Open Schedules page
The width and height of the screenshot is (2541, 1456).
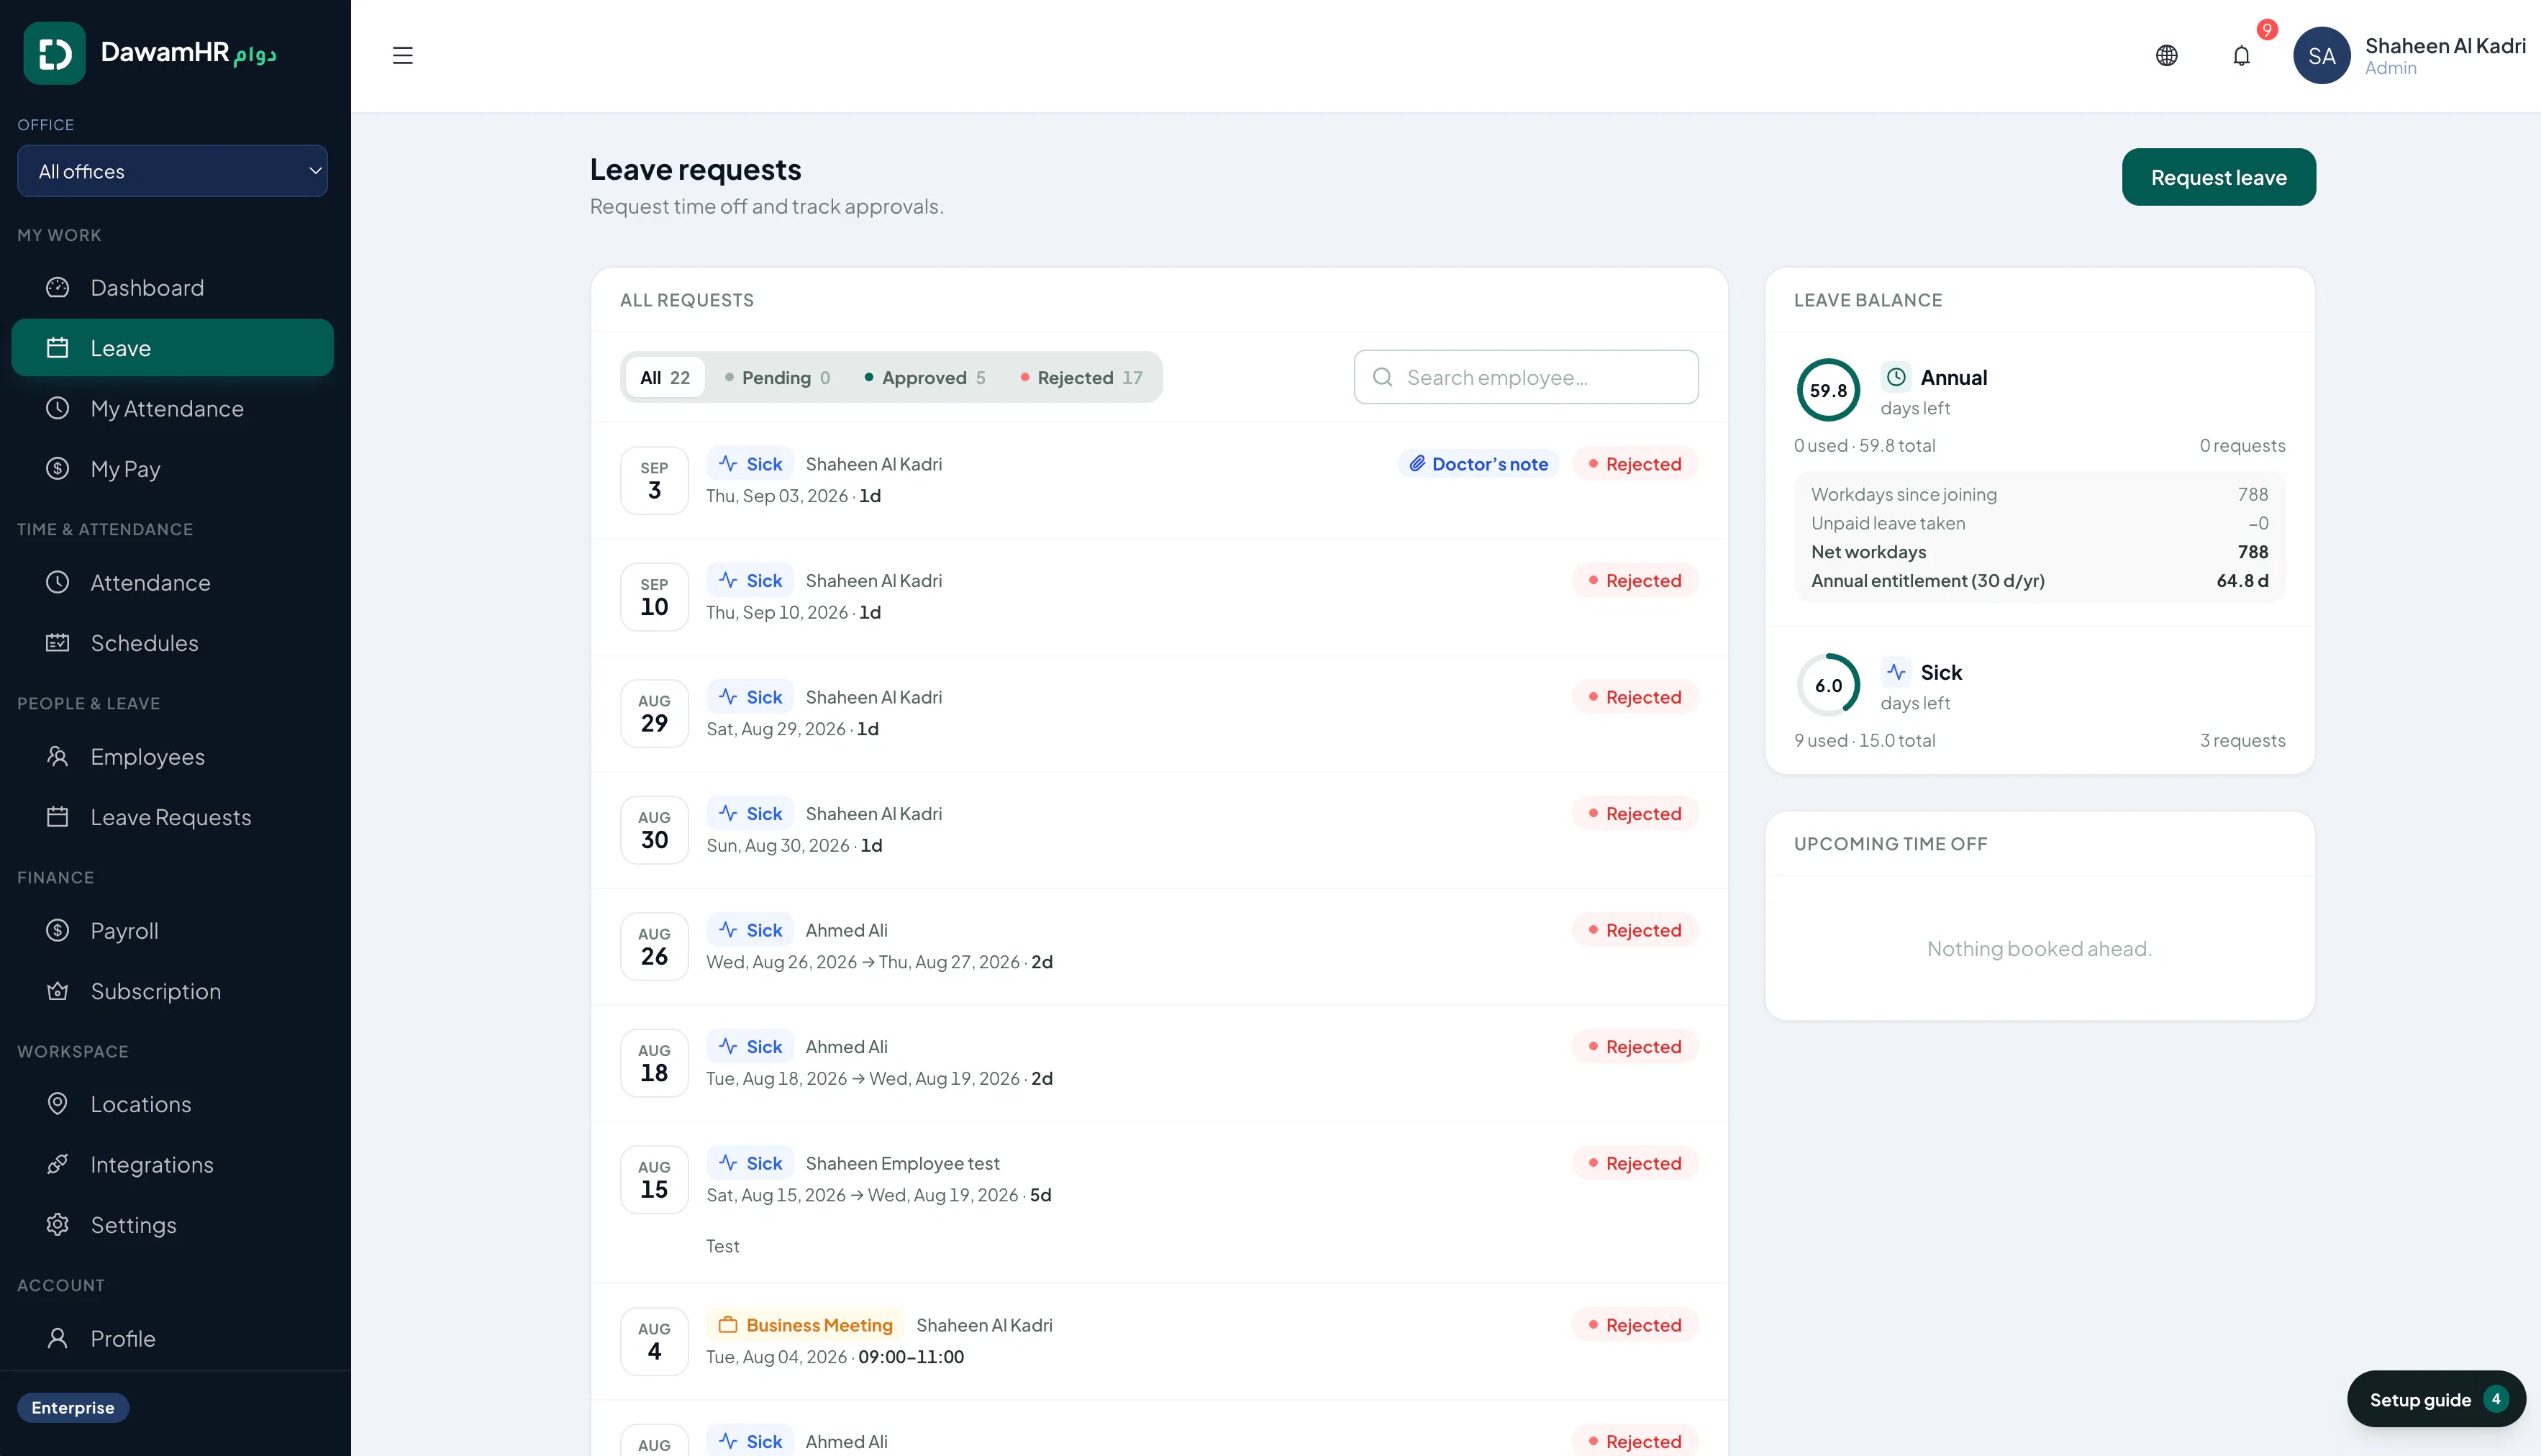(172, 643)
